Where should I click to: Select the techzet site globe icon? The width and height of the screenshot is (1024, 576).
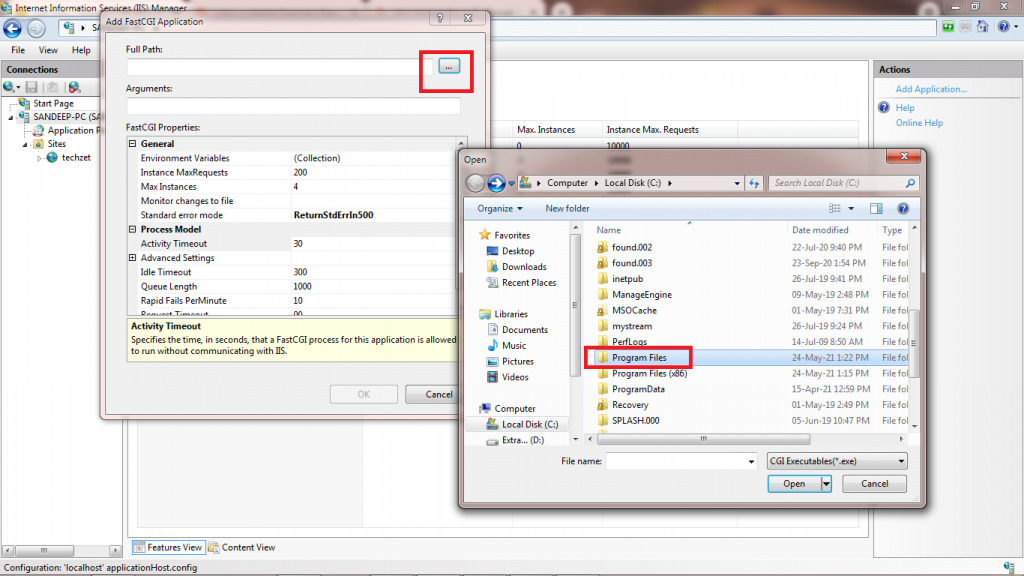(x=52, y=158)
